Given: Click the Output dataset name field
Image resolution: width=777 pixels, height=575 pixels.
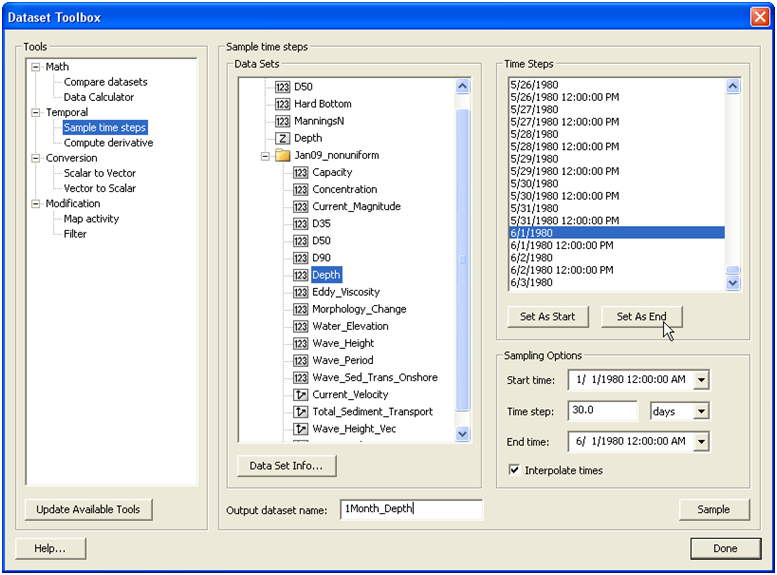Looking at the screenshot, I should coord(411,509).
